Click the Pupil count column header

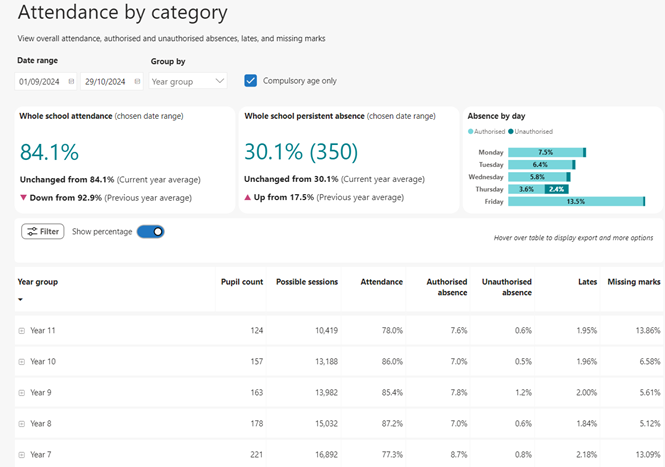tap(241, 282)
